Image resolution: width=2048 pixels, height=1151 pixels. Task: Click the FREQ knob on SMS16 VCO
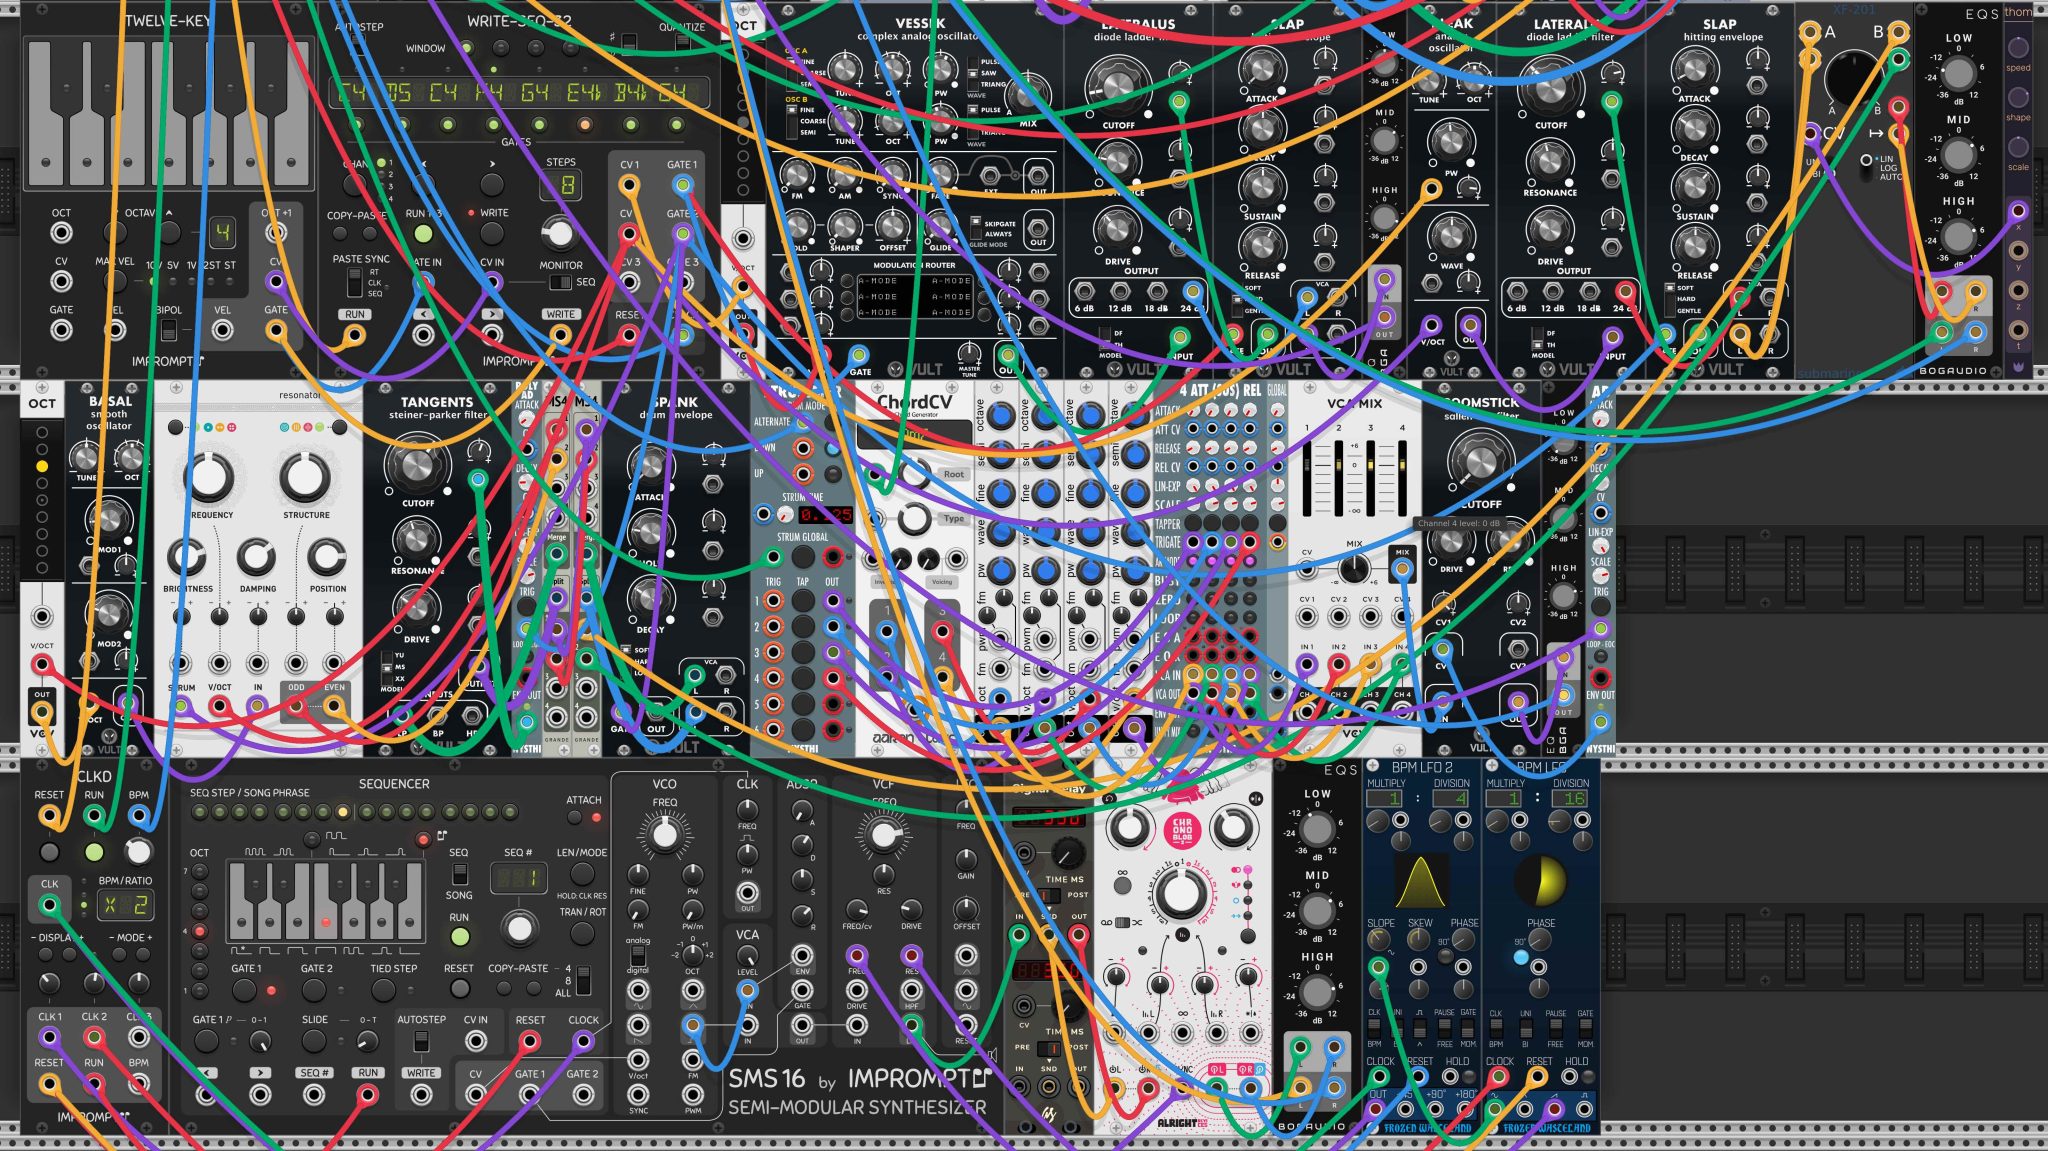point(664,835)
